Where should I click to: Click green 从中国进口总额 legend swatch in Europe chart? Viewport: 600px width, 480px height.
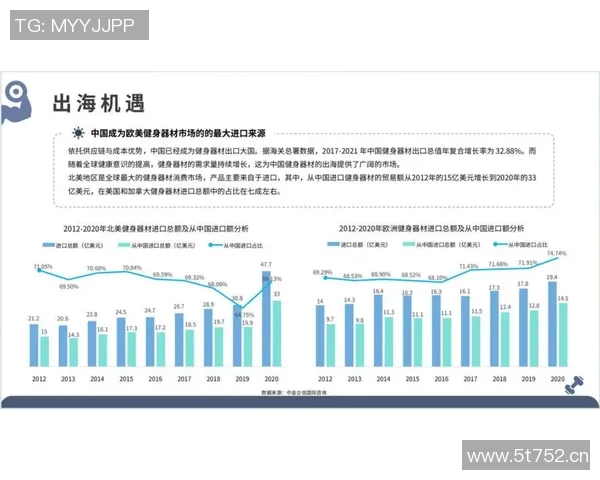[x=409, y=244]
